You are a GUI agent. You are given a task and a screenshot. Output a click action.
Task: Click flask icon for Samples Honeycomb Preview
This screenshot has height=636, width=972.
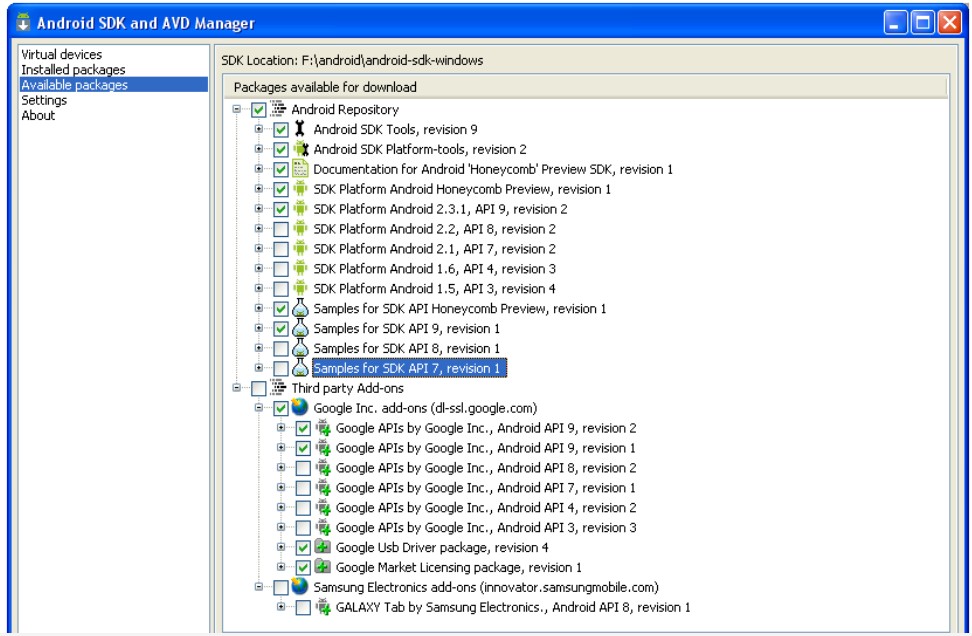point(300,308)
